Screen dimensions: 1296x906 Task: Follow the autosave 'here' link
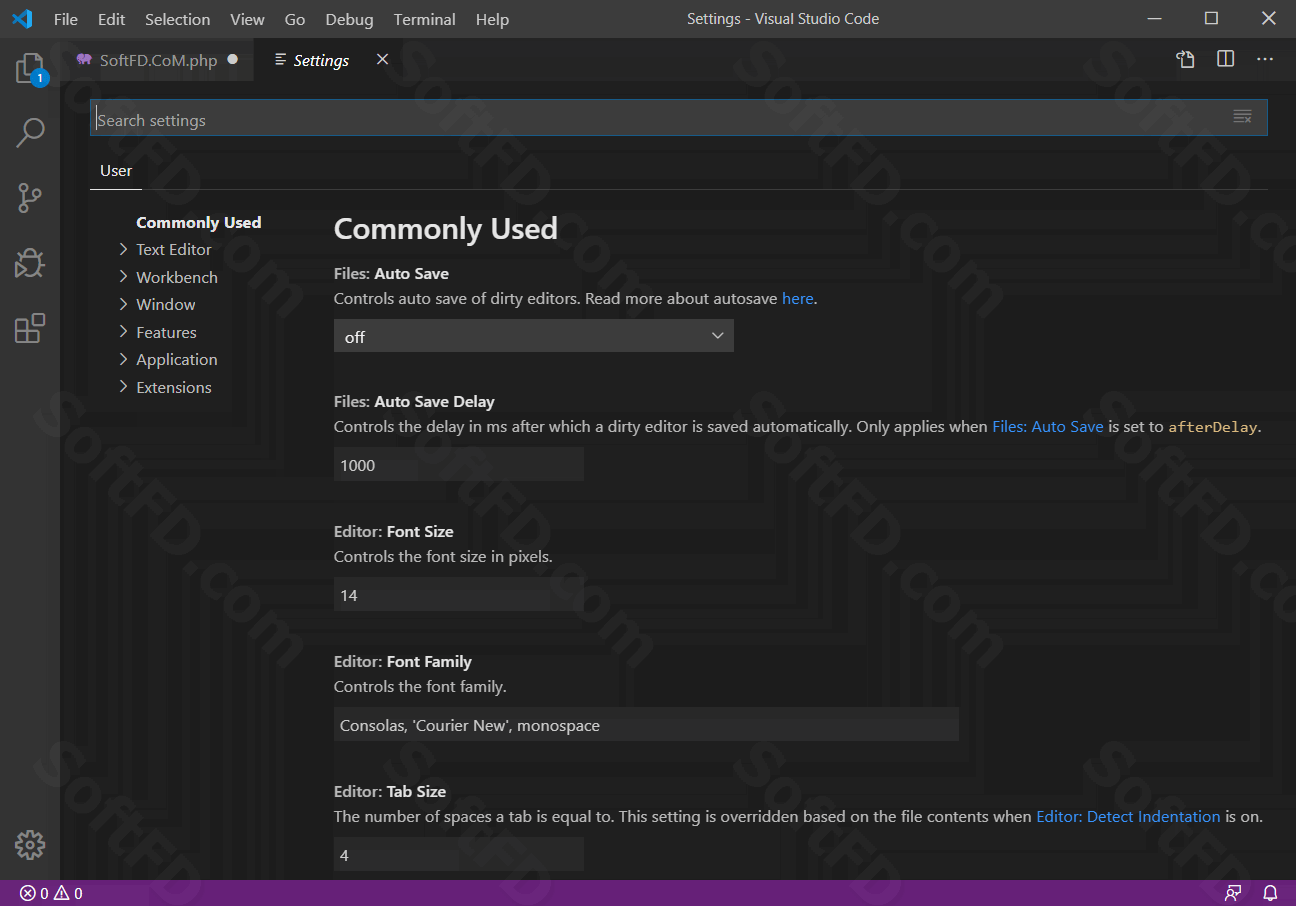click(797, 298)
